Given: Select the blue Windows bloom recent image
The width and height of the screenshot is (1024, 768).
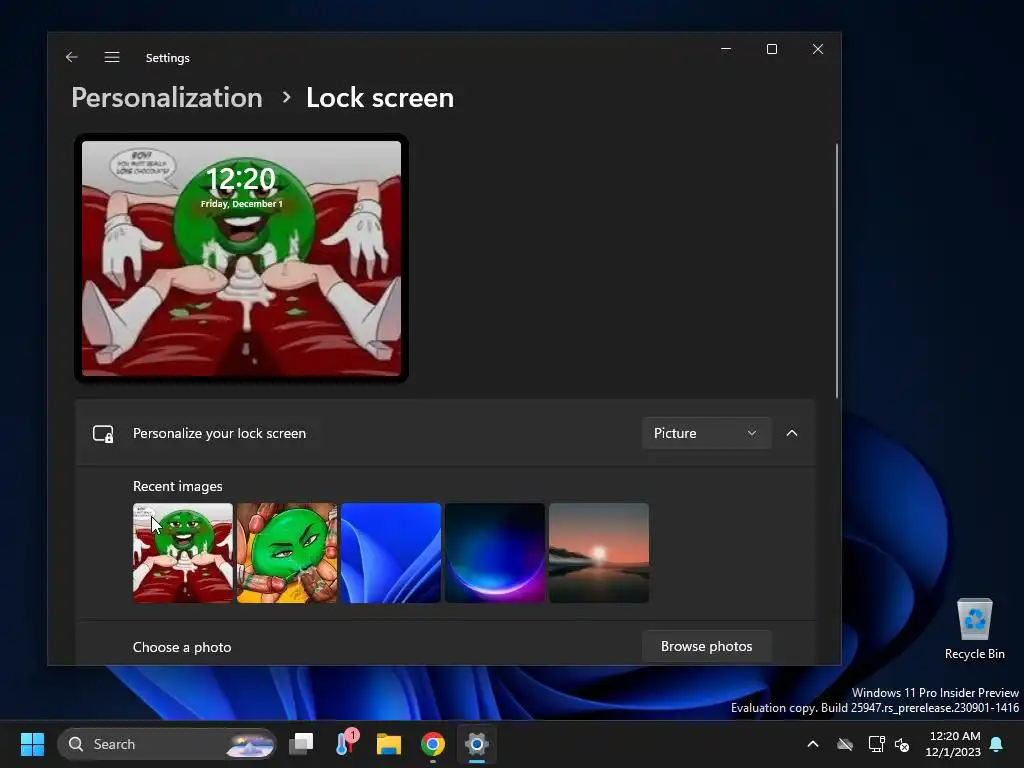Looking at the screenshot, I should 391,552.
